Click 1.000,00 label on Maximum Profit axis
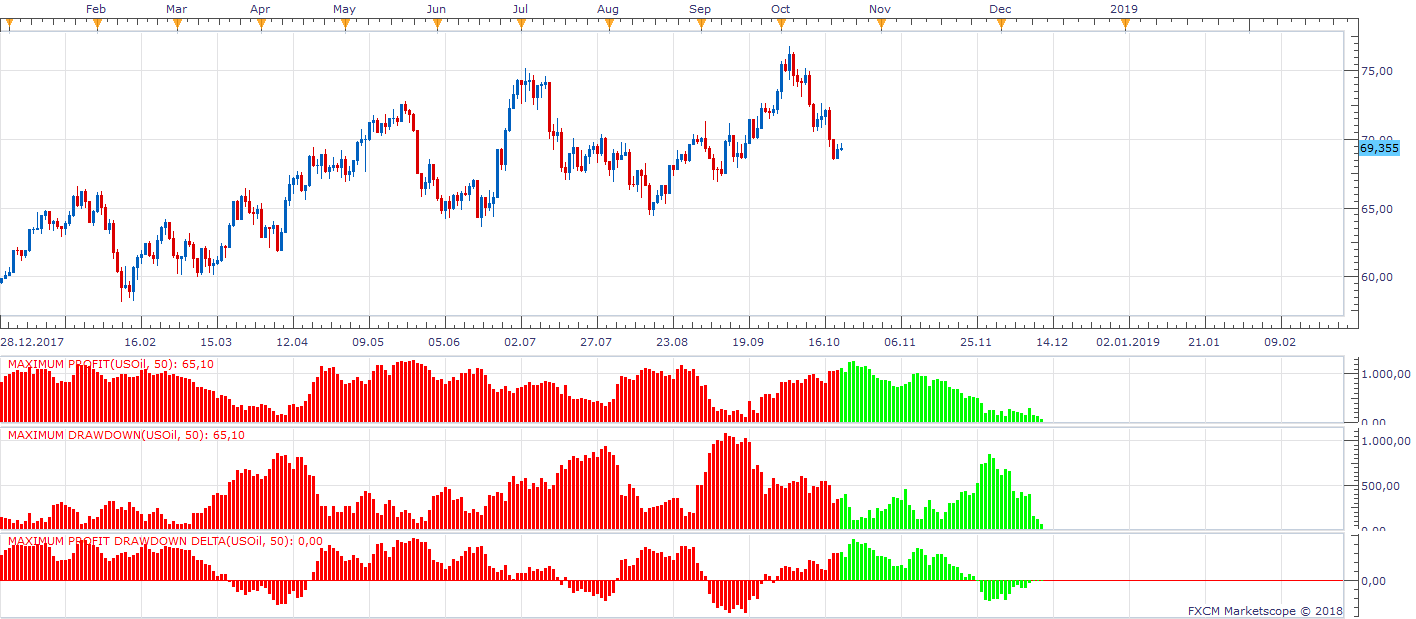 pos(1385,374)
